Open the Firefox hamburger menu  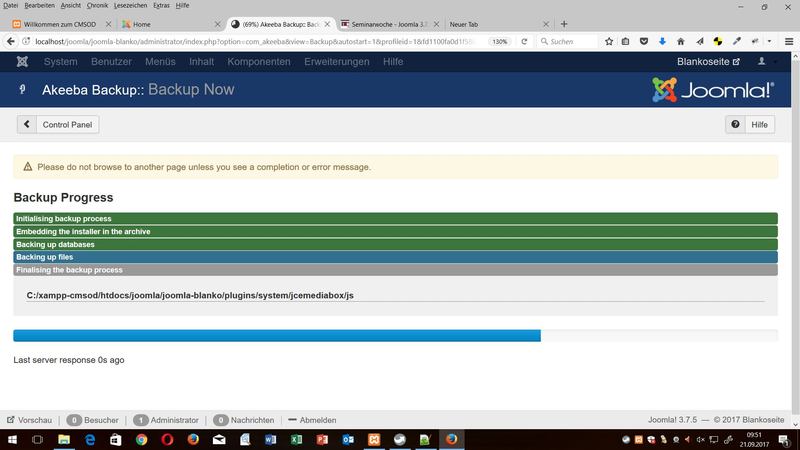click(x=789, y=41)
